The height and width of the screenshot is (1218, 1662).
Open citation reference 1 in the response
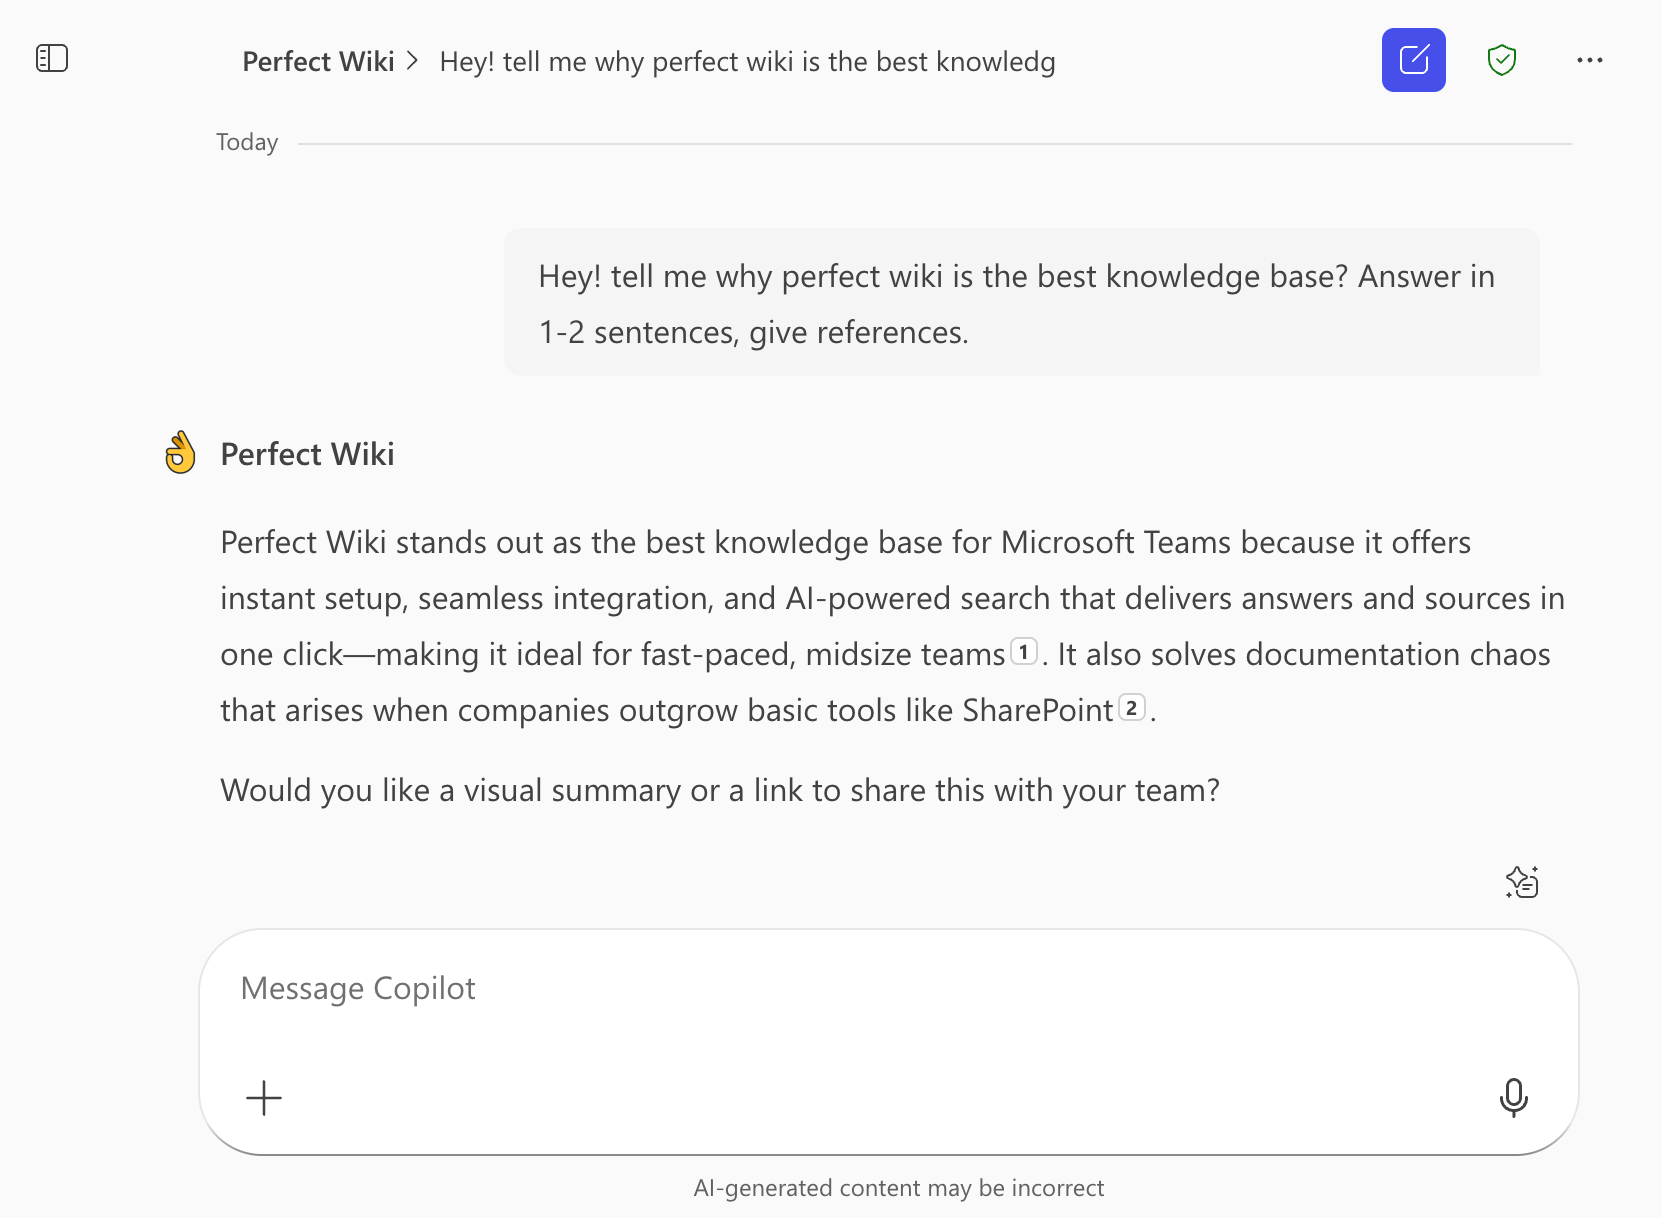pos(1025,652)
